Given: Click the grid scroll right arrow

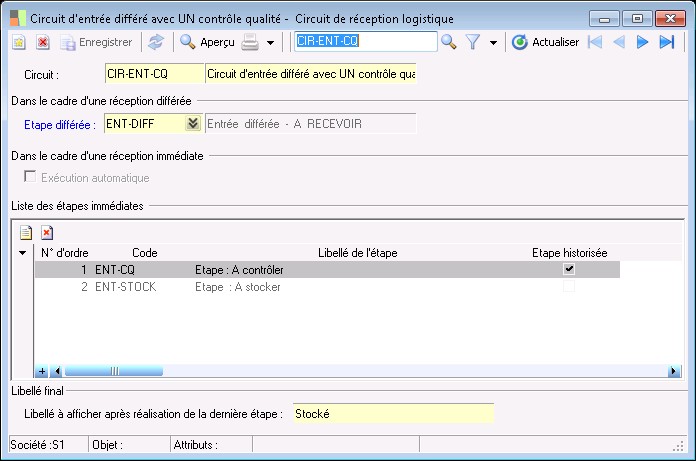Looking at the screenshot, I should click(x=674, y=371).
